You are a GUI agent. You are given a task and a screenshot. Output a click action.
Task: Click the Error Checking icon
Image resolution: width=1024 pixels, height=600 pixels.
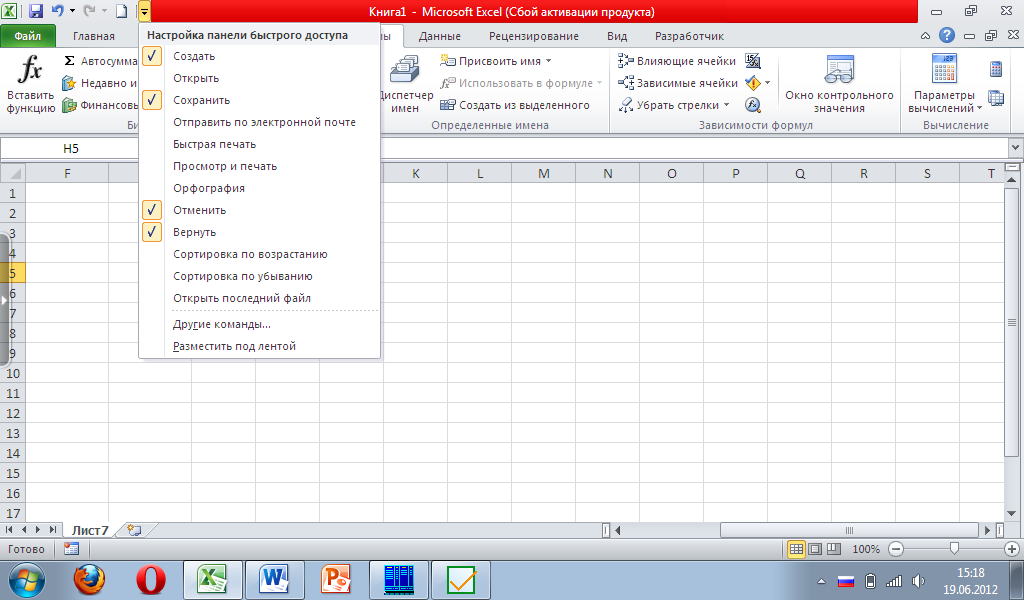753,83
